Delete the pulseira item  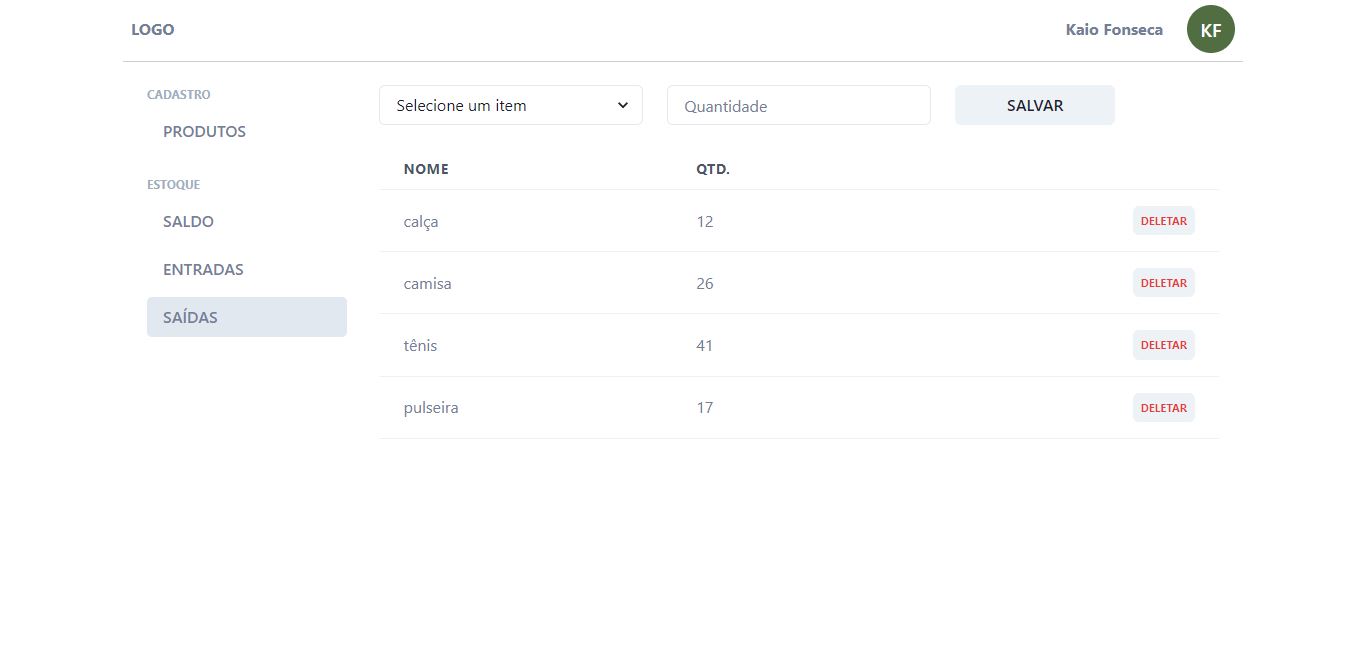coord(1163,407)
